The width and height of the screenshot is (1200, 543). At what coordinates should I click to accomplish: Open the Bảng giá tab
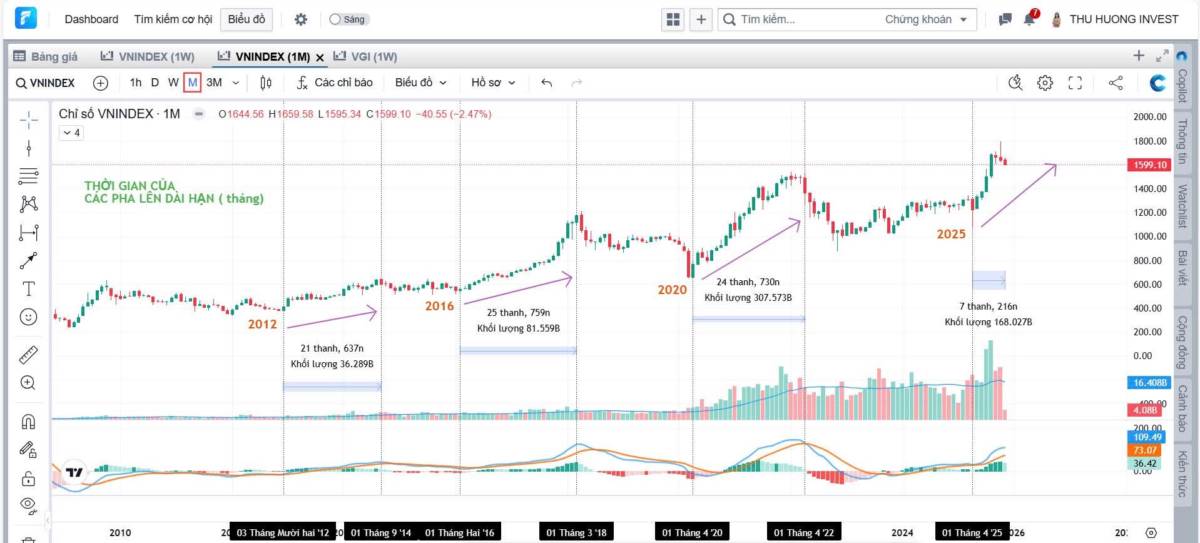tap(45, 57)
